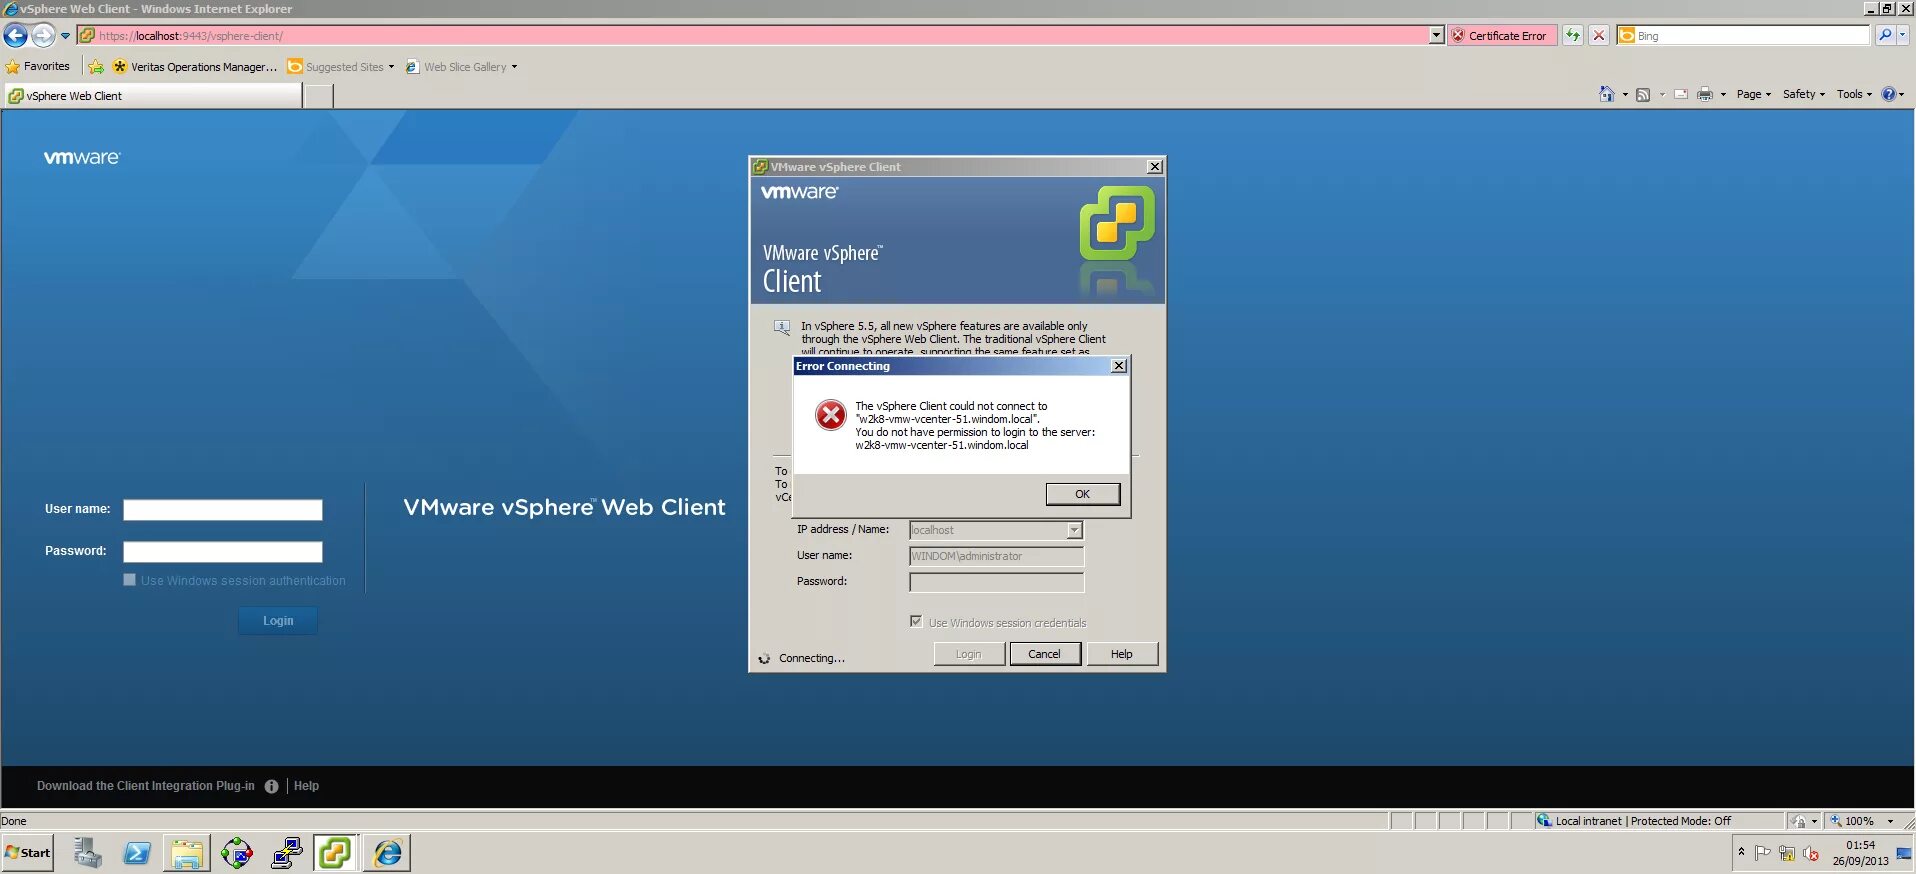Open the Favorites star button
1916x874 pixels.
(38, 67)
